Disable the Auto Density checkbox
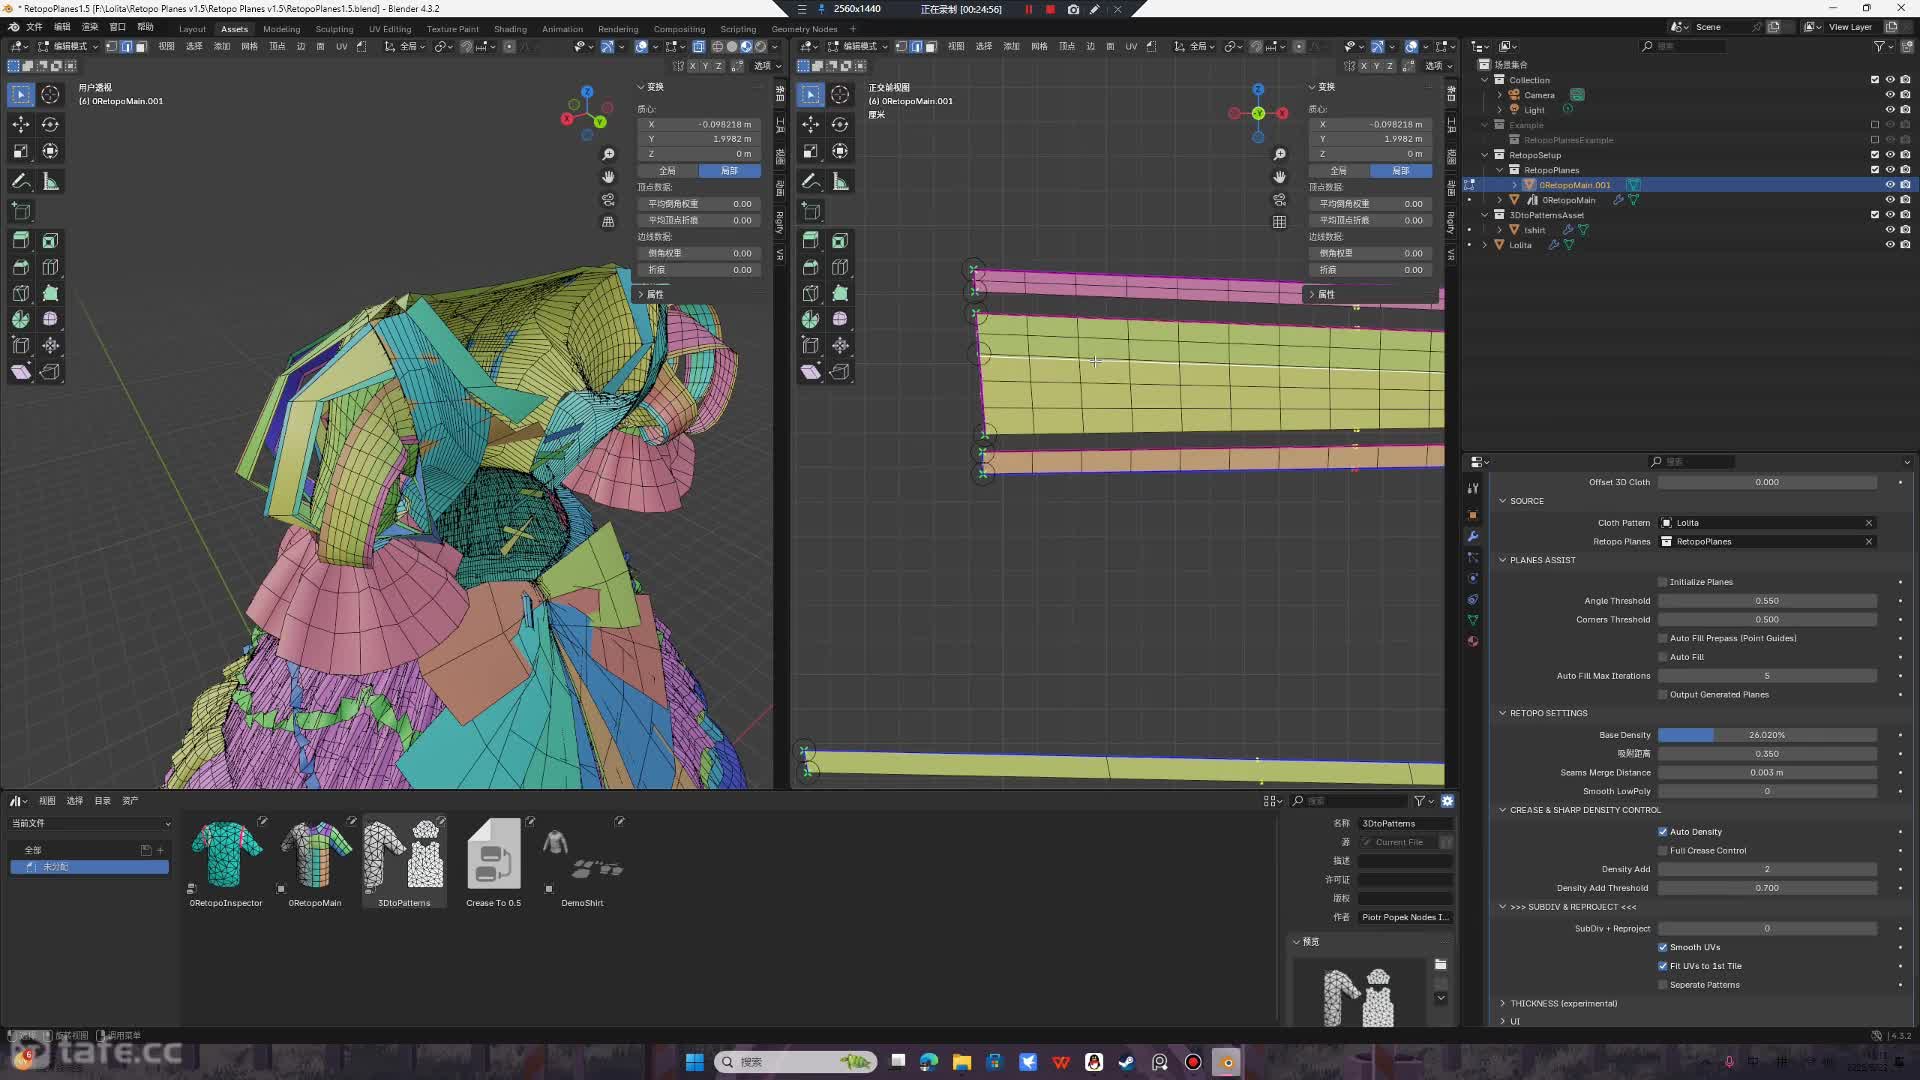The height and width of the screenshot is (1080, 1920). [x=1663, y=832]
